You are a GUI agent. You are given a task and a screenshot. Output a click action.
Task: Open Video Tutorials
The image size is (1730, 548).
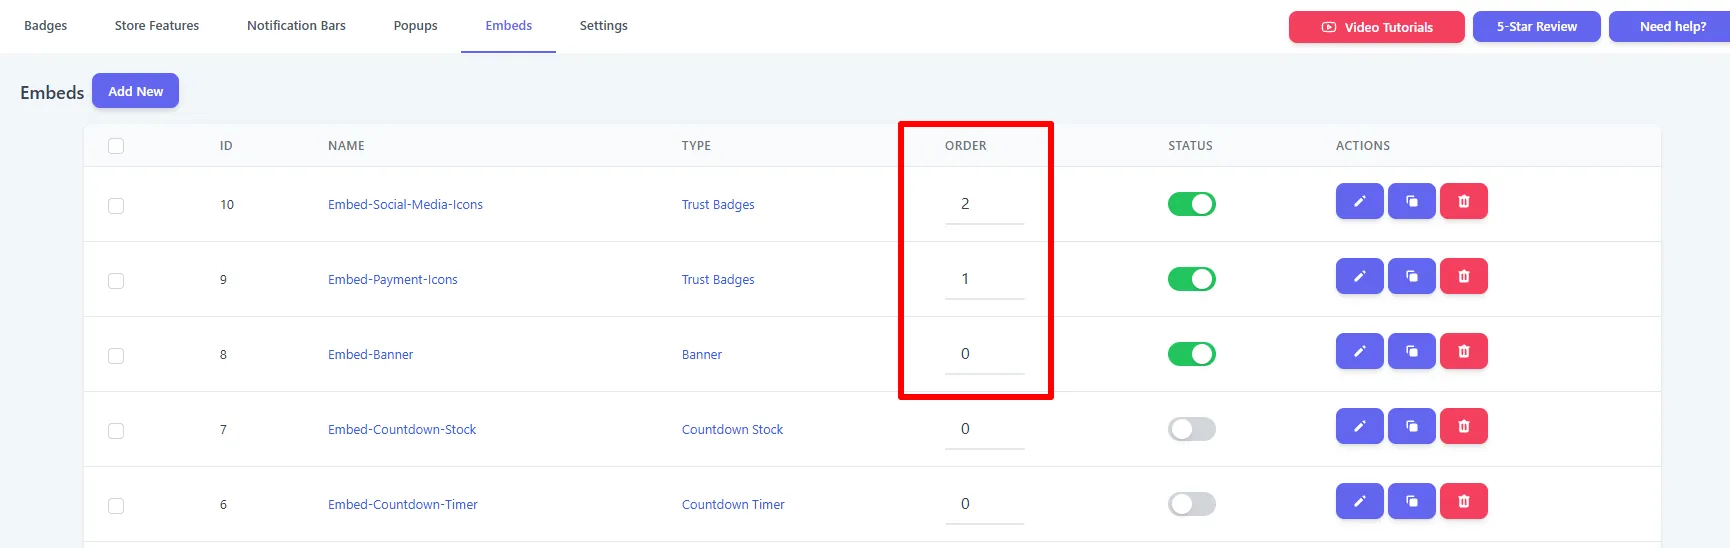pyautogui.click(x=1377, y=27)
